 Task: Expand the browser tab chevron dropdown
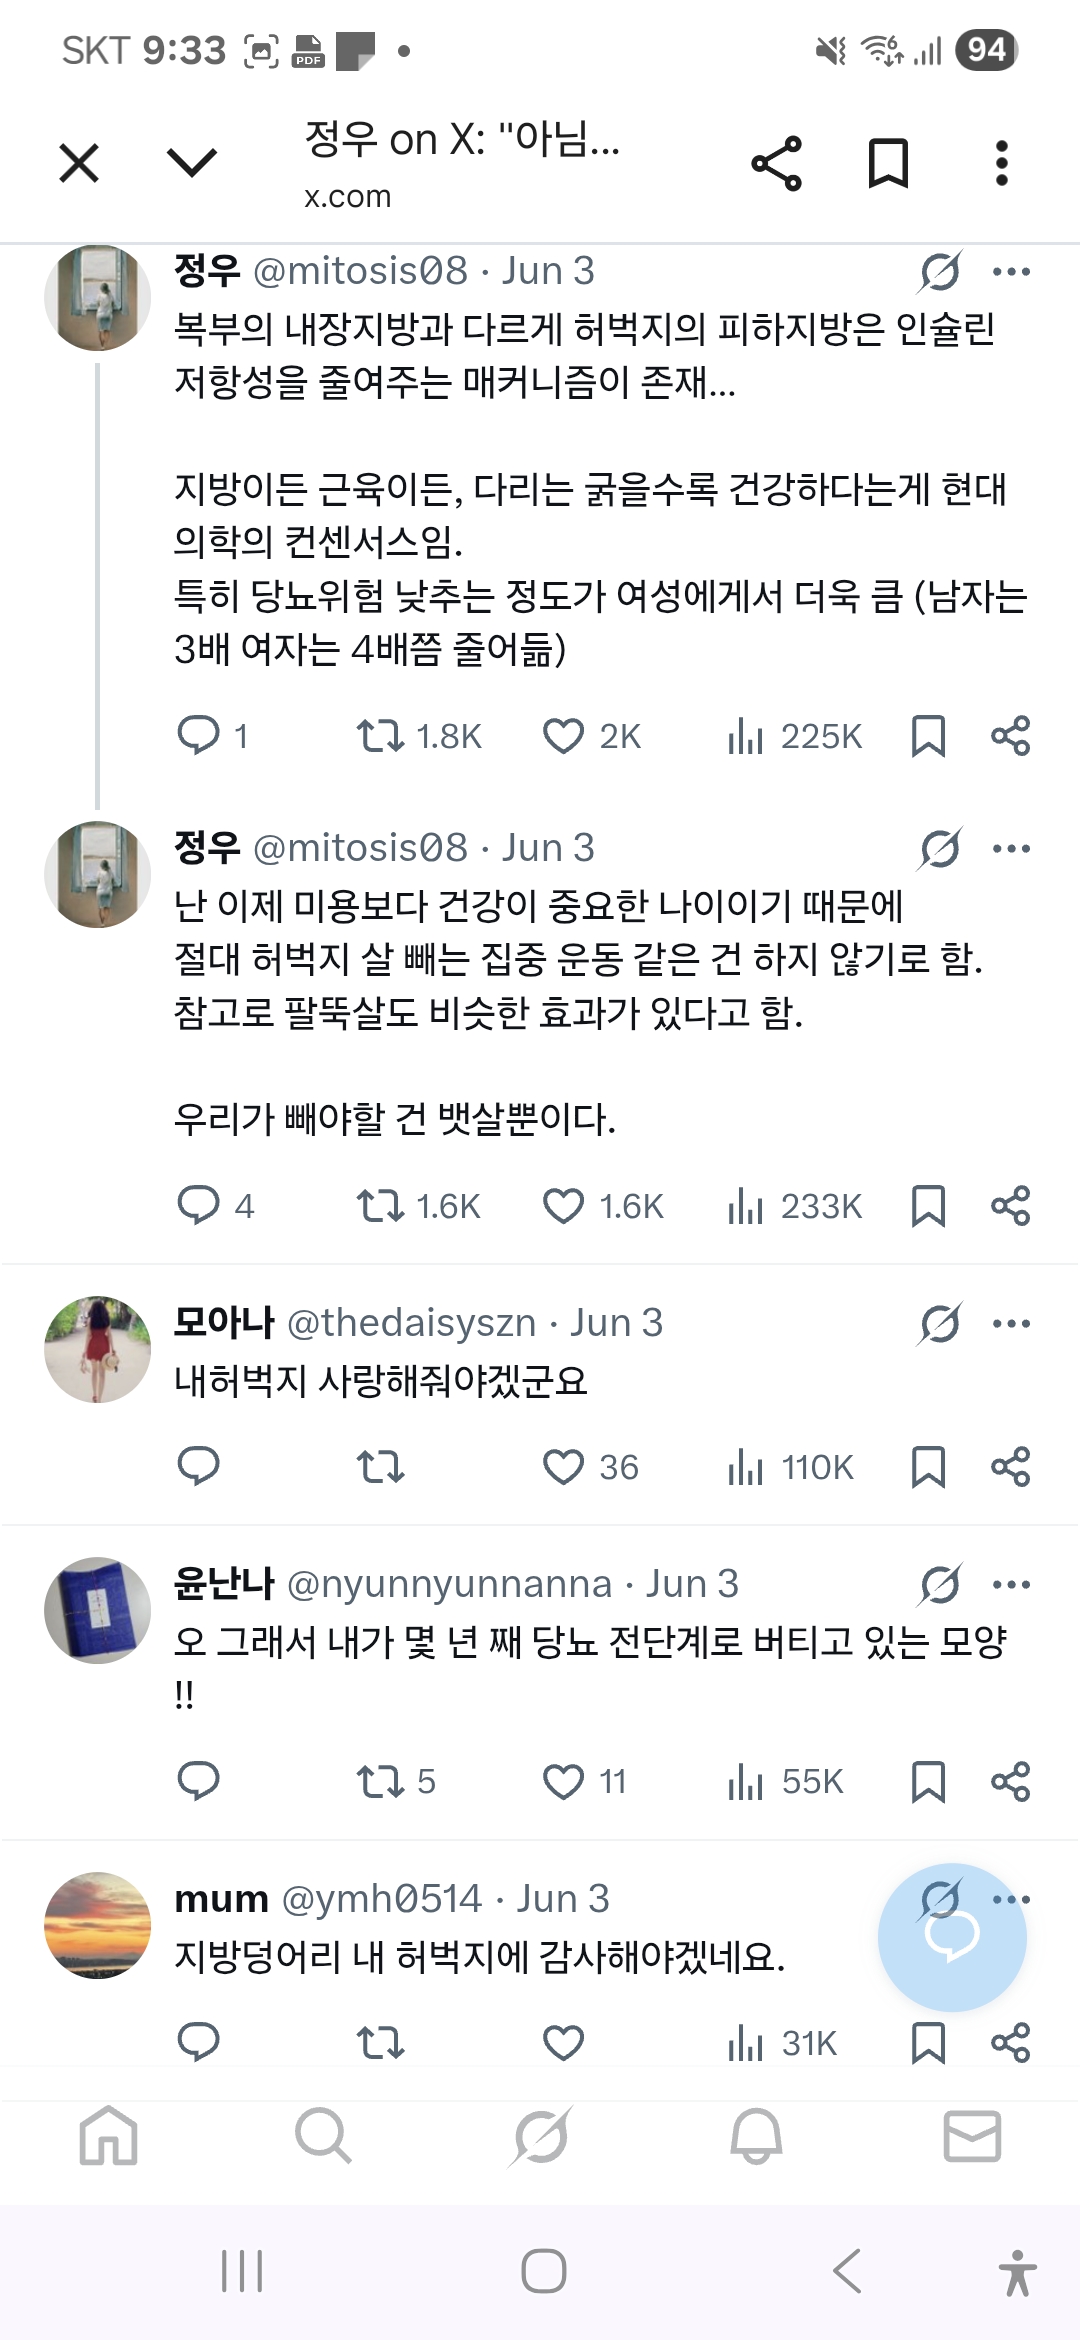click(192, 163)
